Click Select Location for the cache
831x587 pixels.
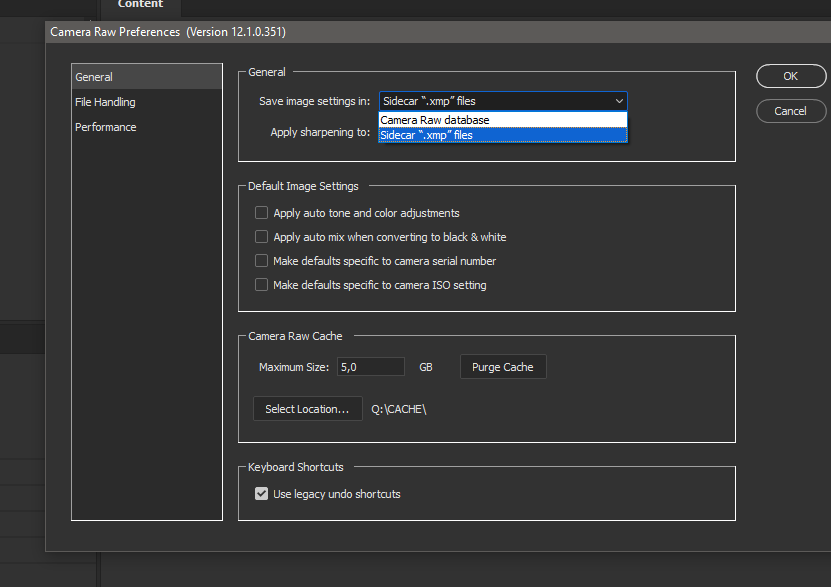(x=307, y=409)
